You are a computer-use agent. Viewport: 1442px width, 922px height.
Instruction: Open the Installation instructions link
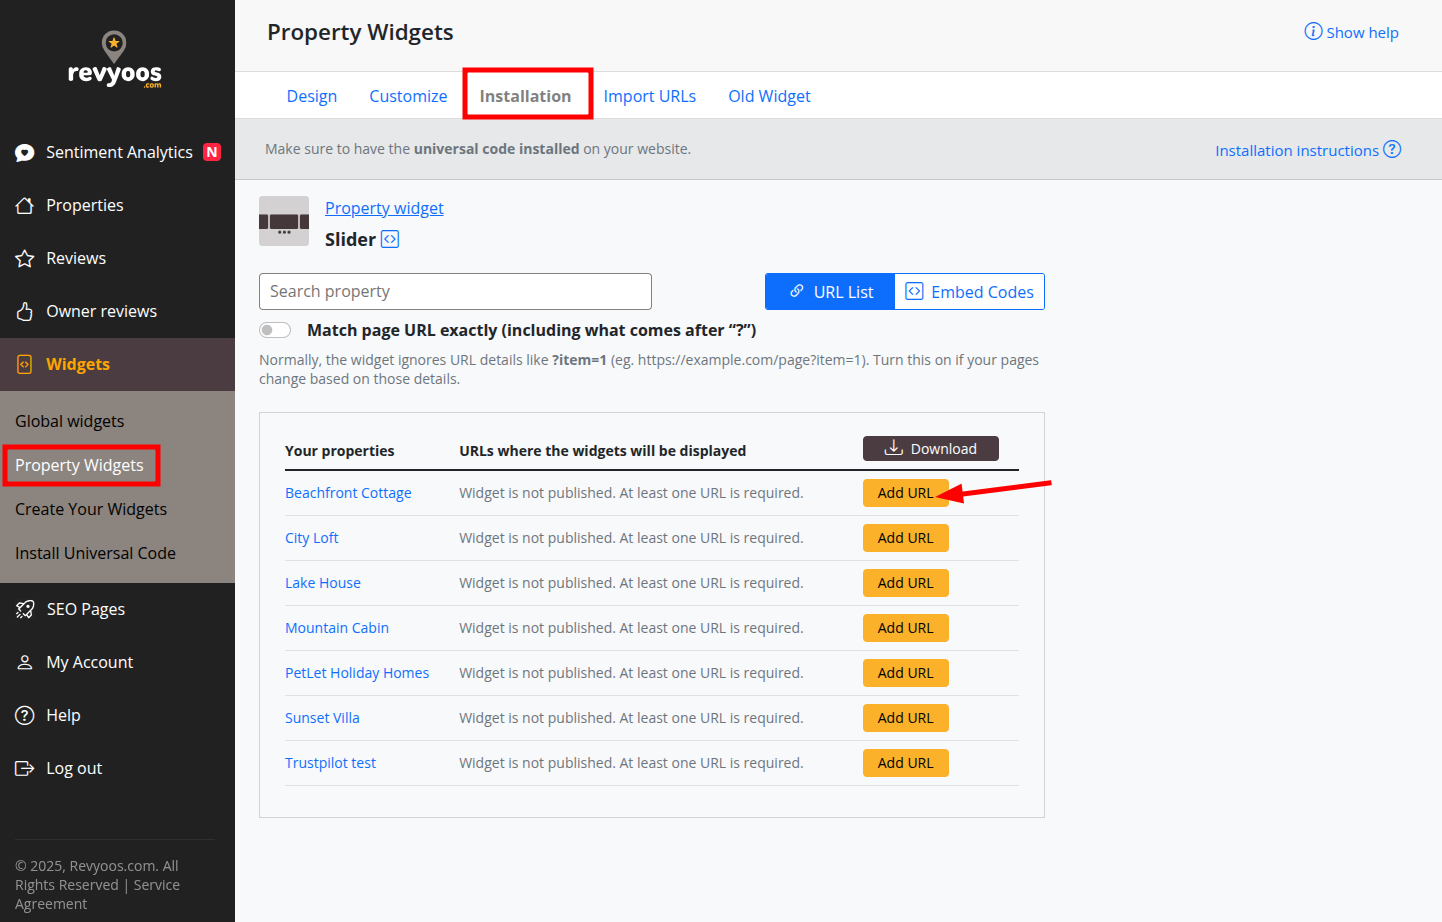(x=1297, y=150)
